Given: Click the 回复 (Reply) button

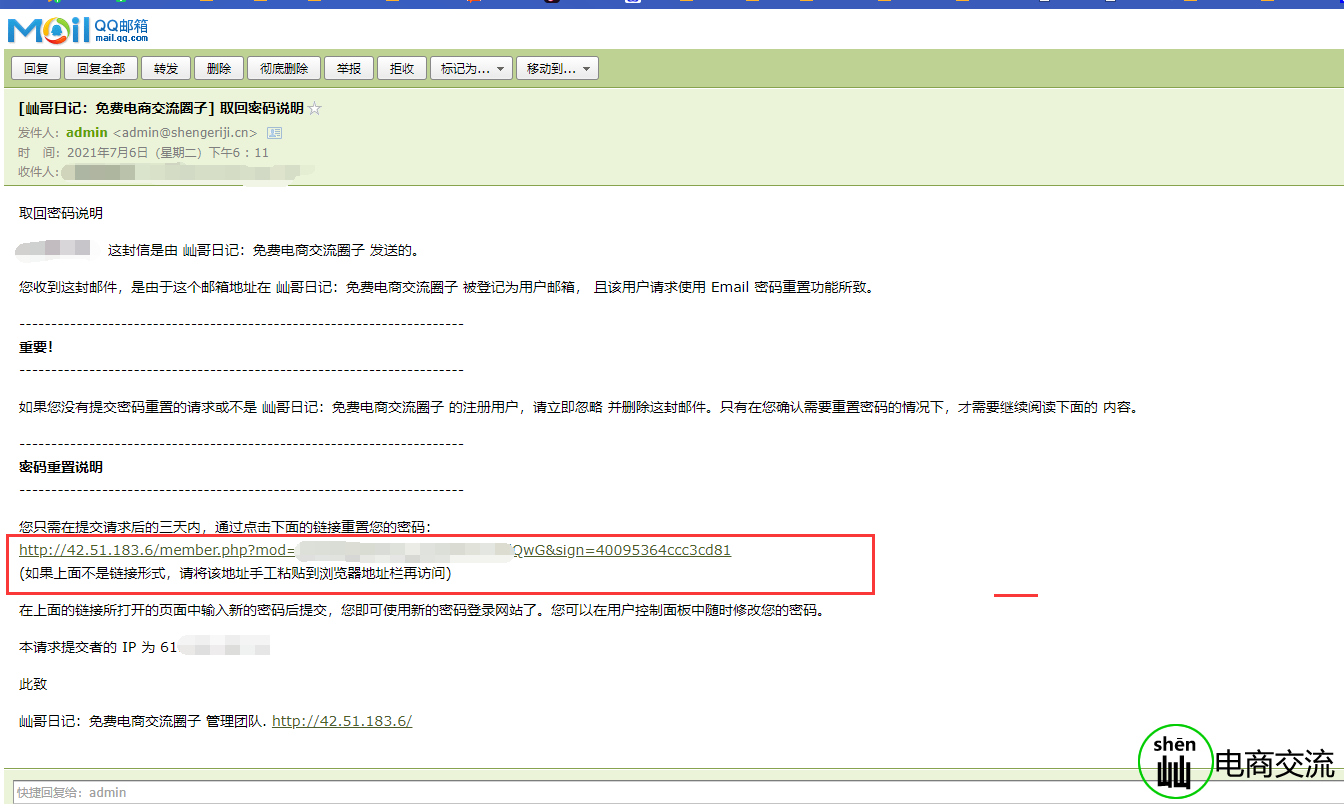Looking at the screenshot, I should click(x=36, y=68).
